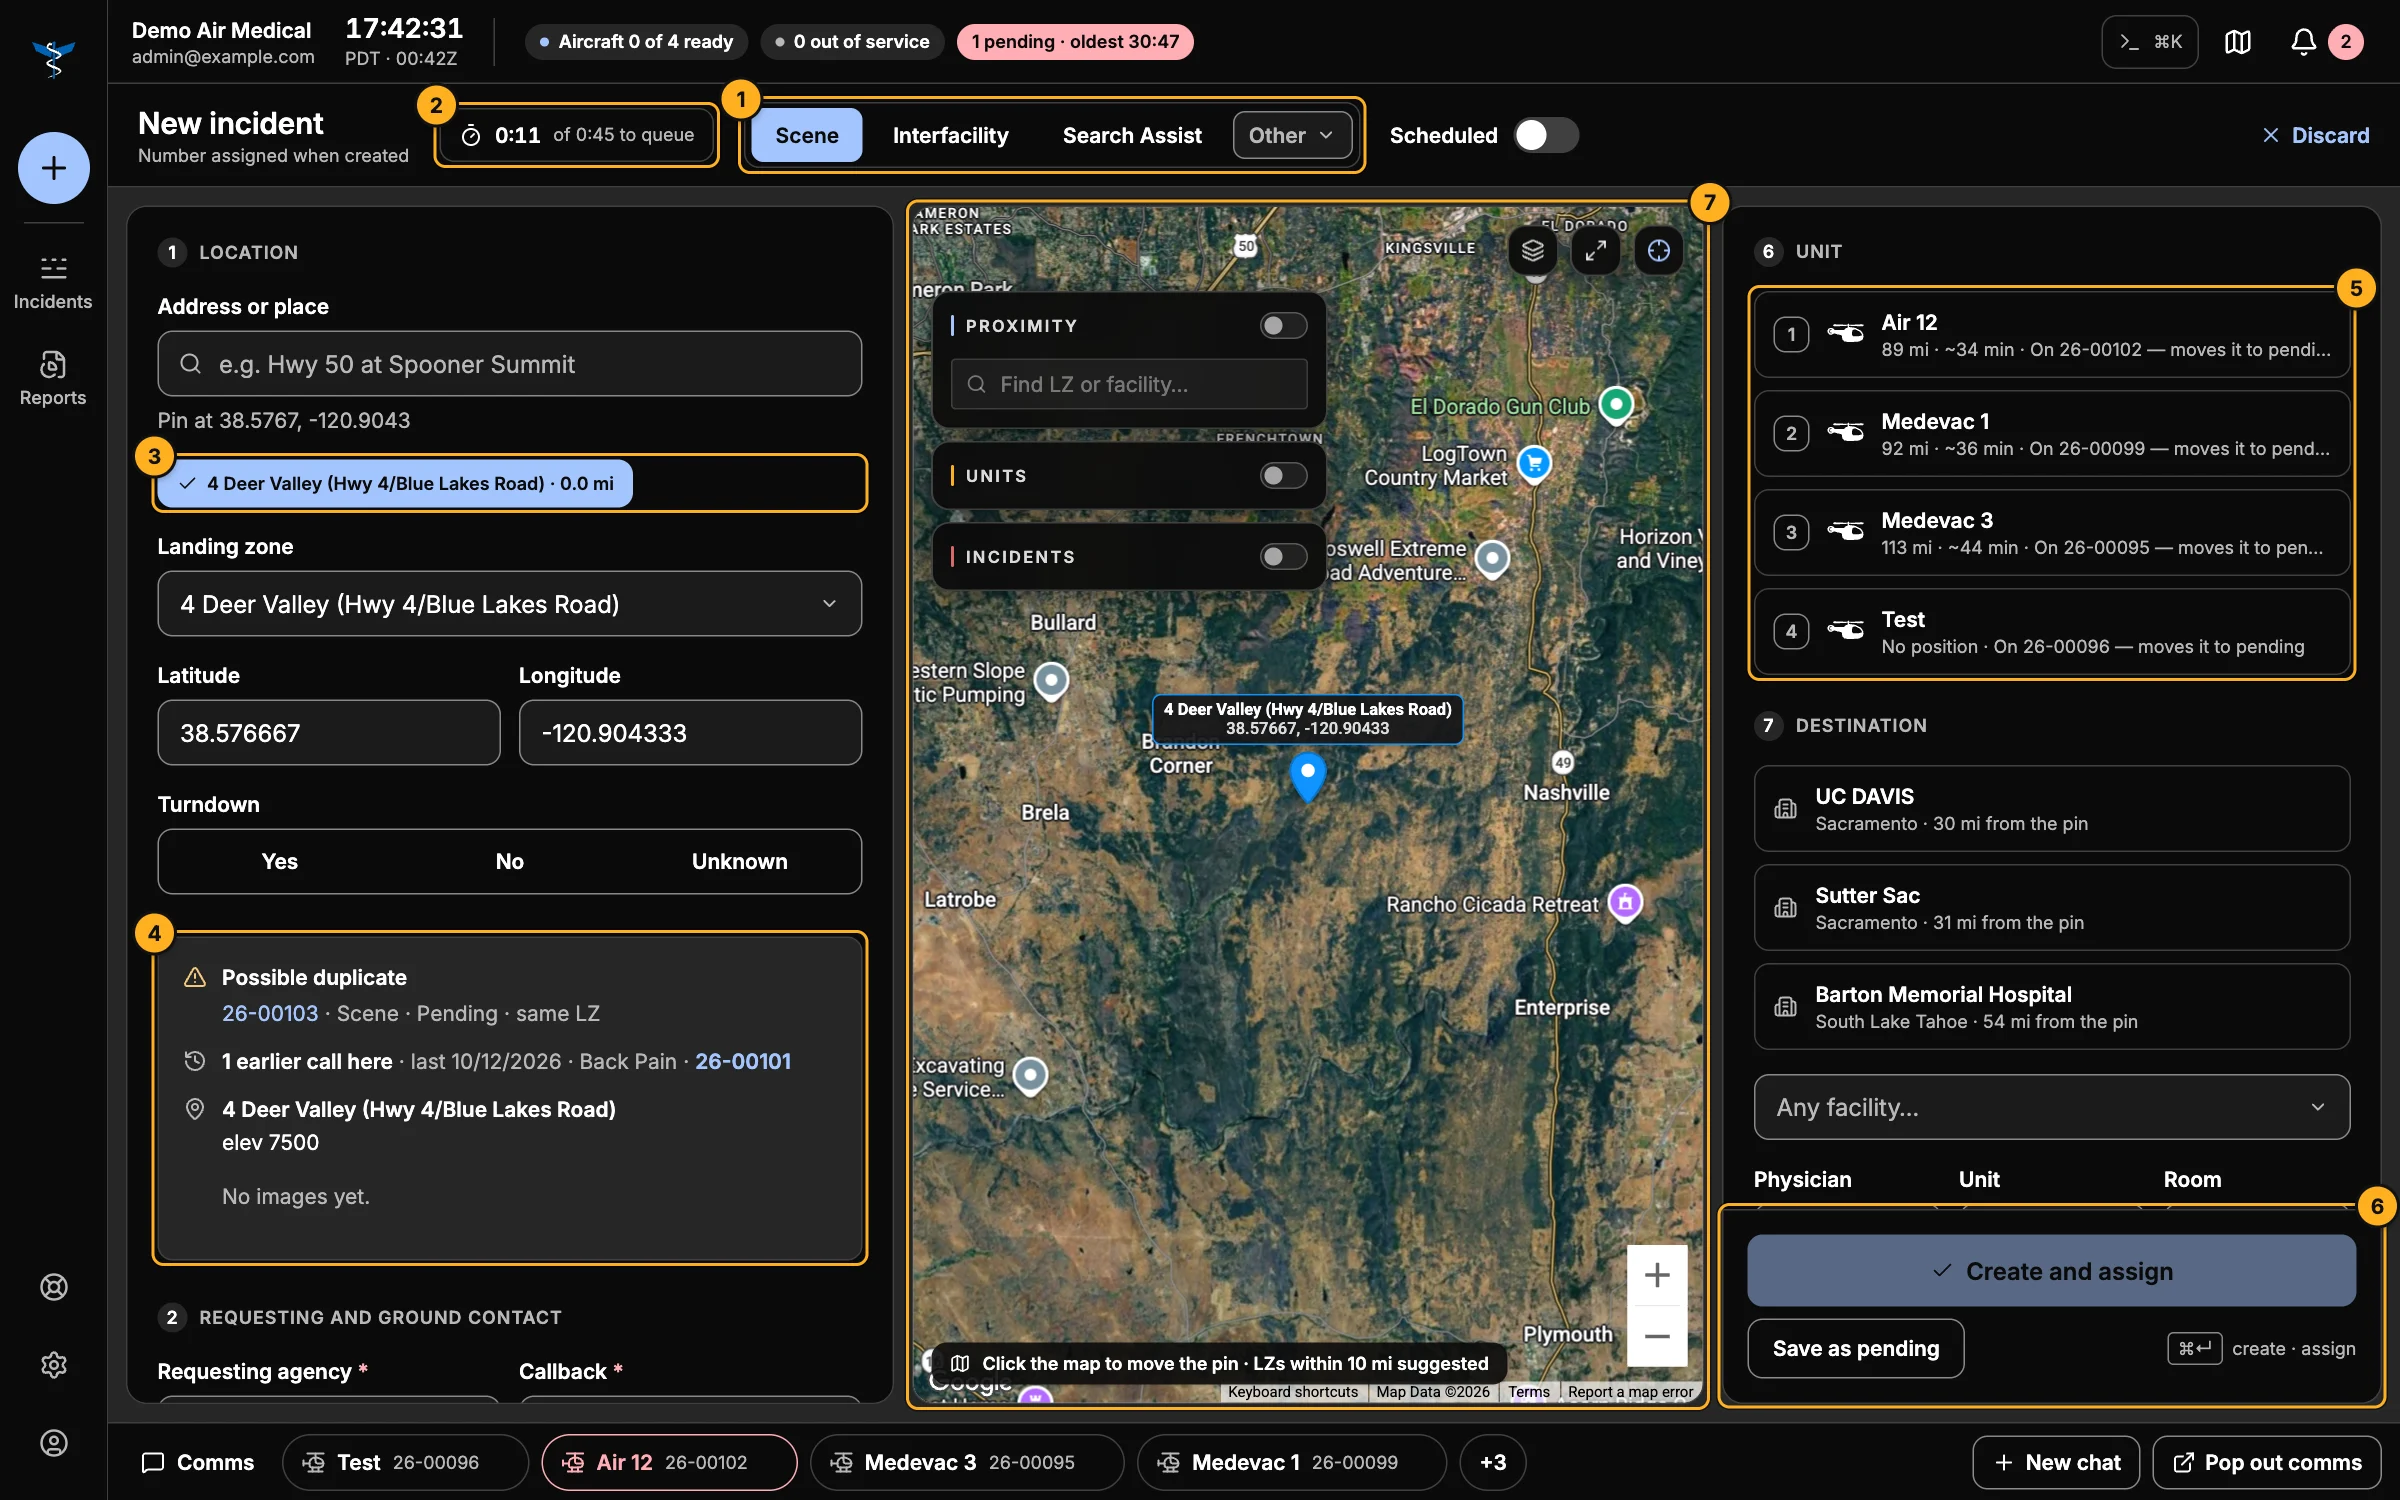Toggle the Scheduled switch

[1546, 135]
